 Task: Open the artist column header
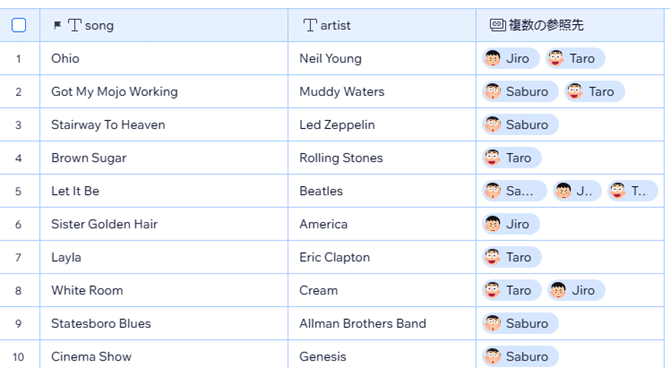(382, 25)
